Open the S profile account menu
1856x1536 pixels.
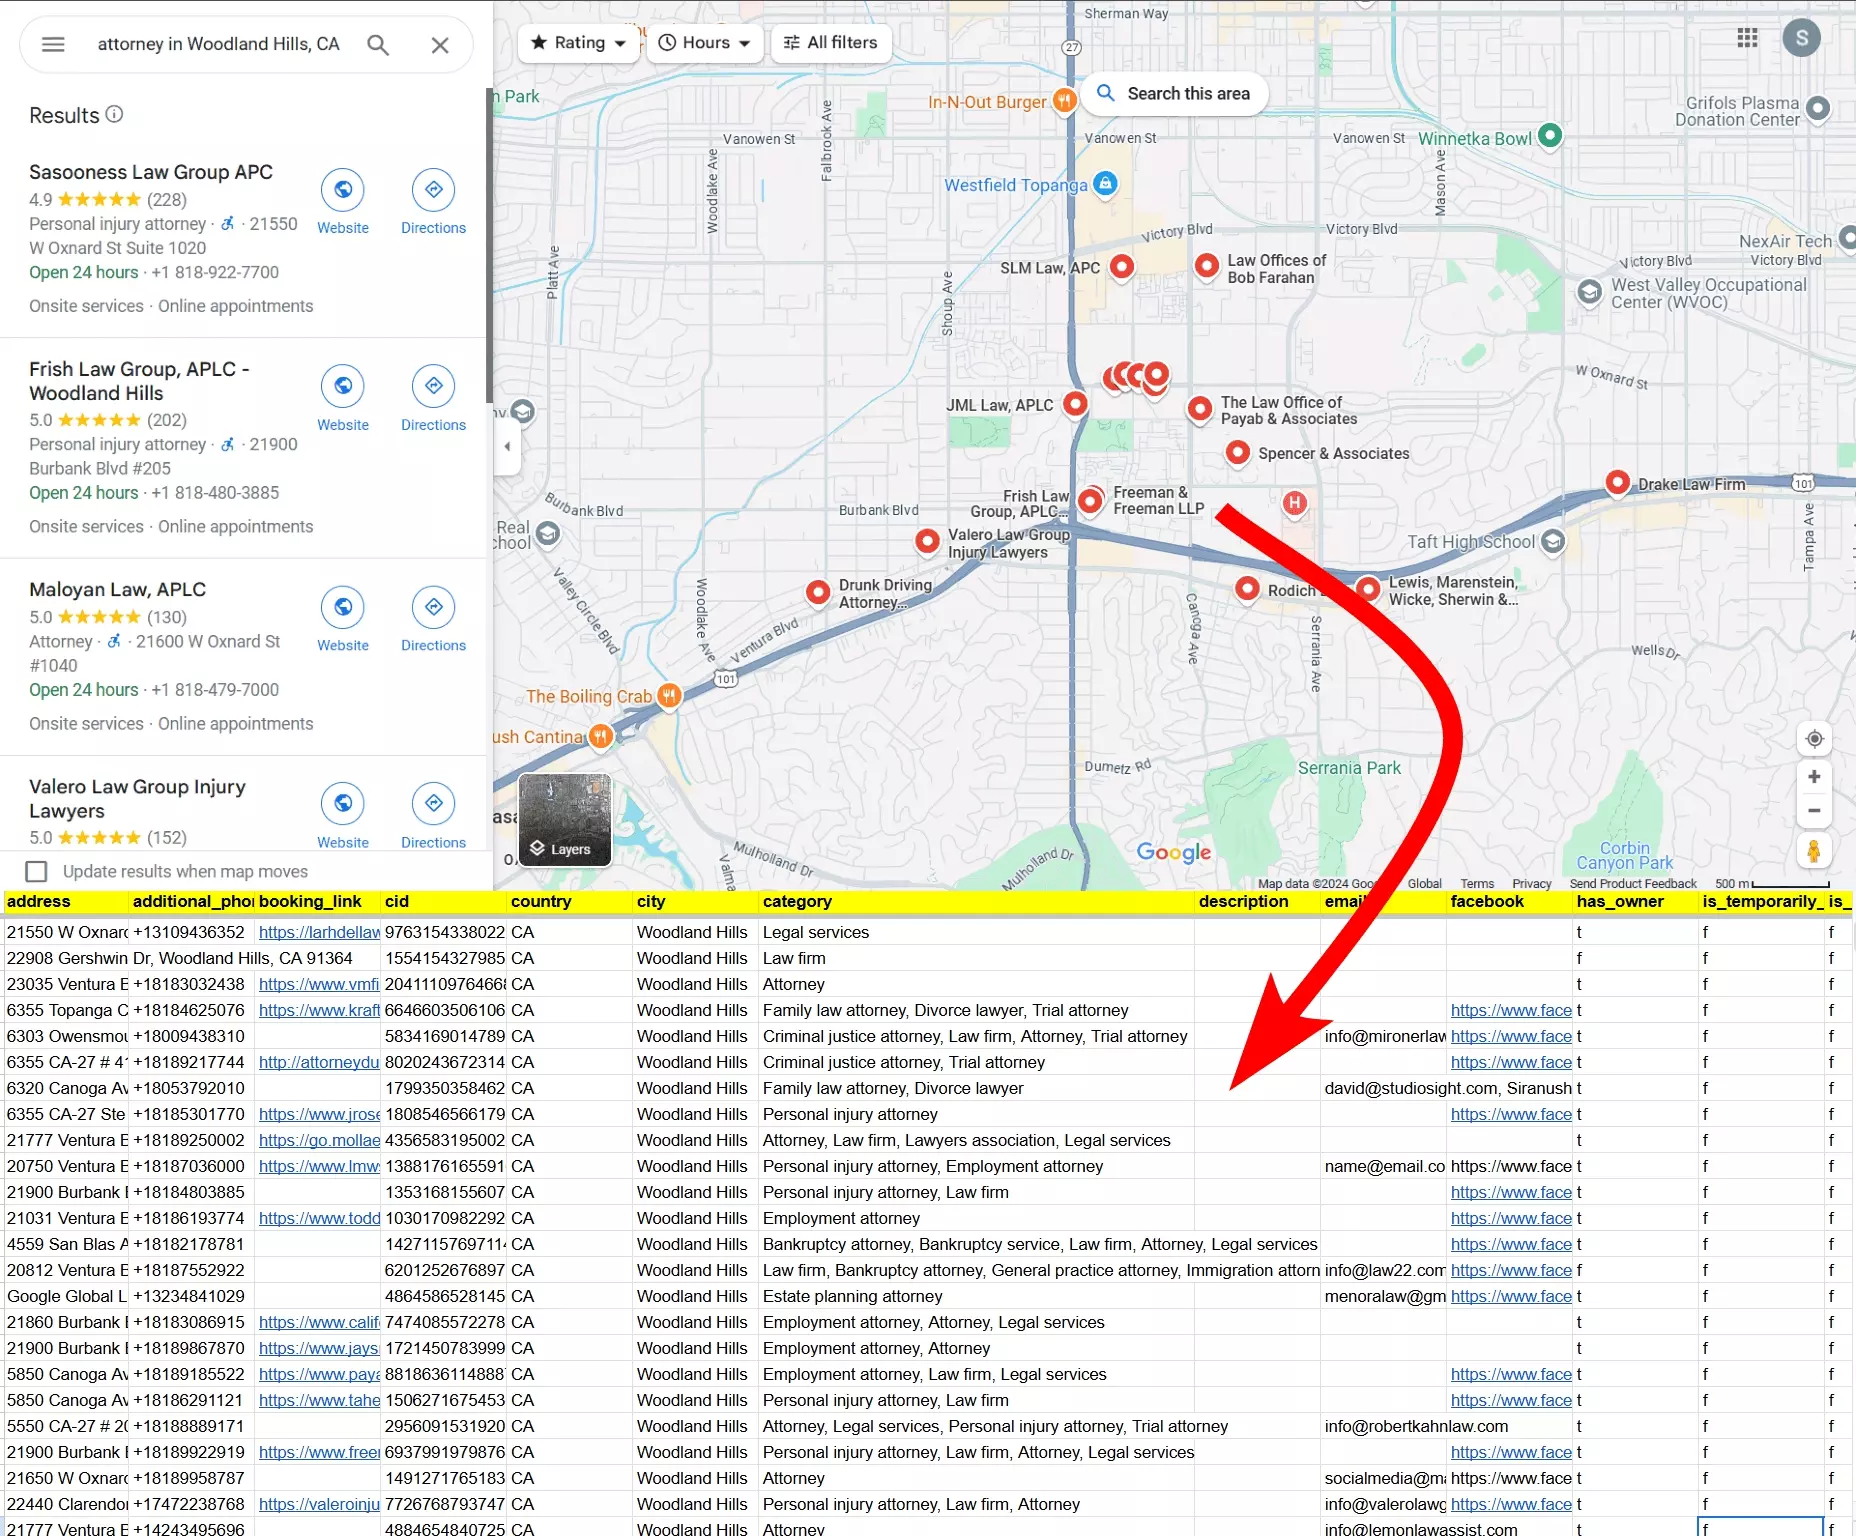(x=1802, y=38)
